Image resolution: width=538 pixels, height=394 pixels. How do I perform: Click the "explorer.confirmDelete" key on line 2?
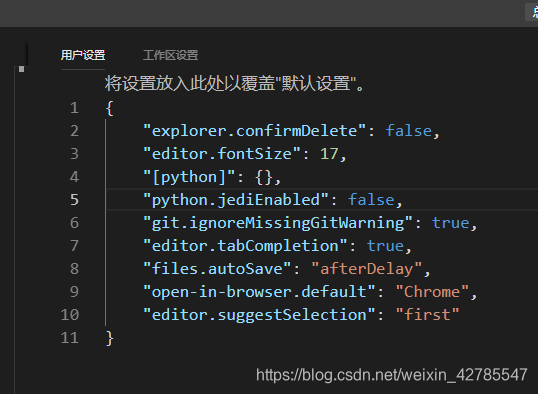[x=255, y=131]
